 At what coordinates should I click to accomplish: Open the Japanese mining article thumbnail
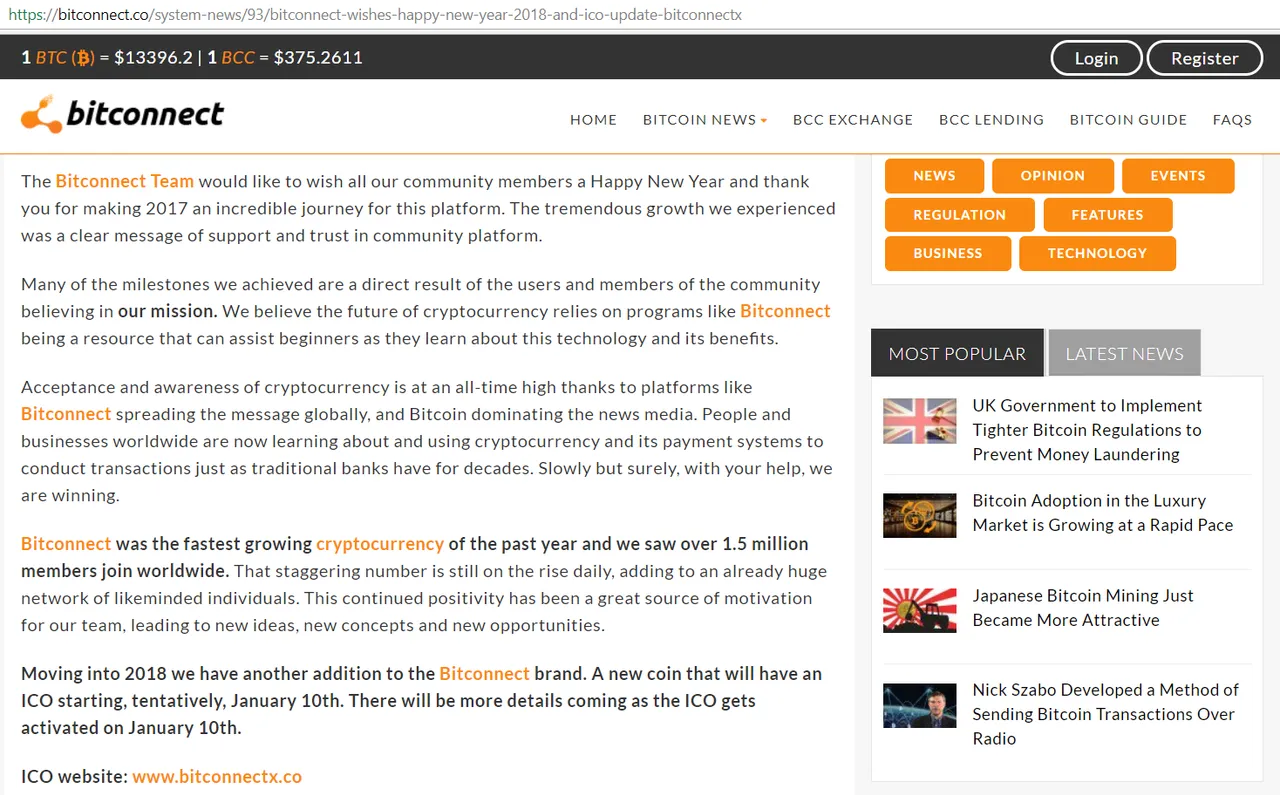(x=920, y=610)
